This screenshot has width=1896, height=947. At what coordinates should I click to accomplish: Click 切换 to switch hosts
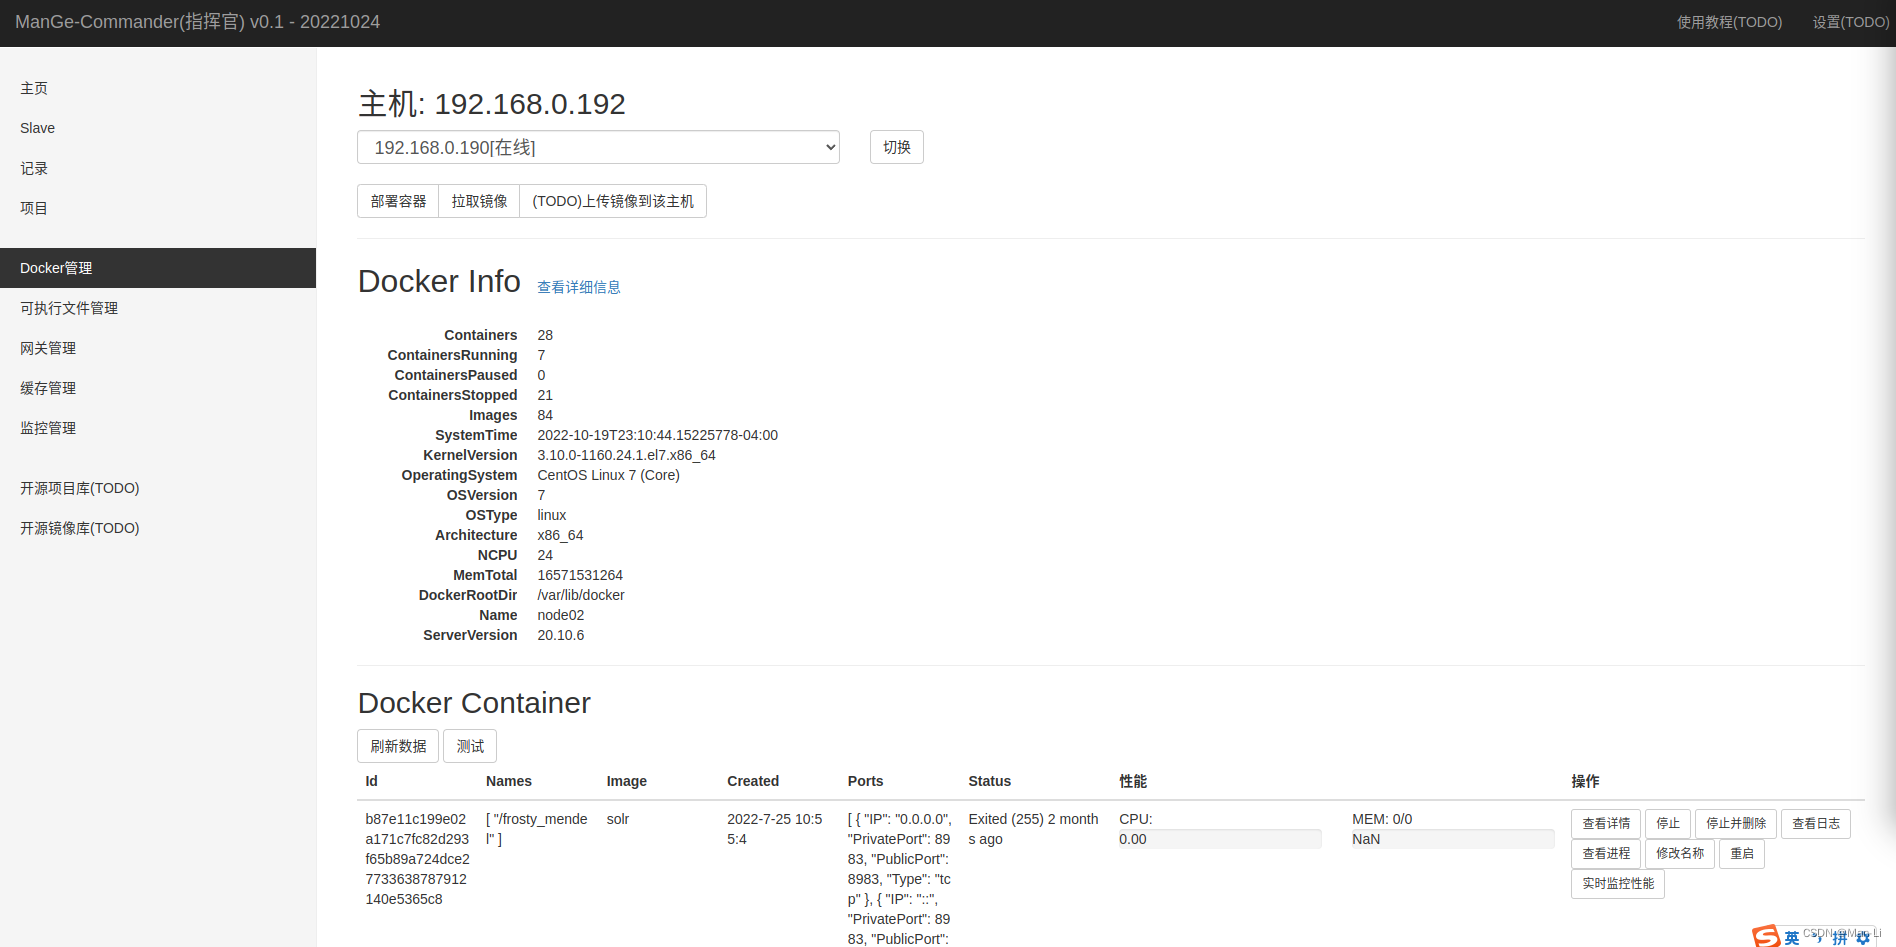(896, 147)
